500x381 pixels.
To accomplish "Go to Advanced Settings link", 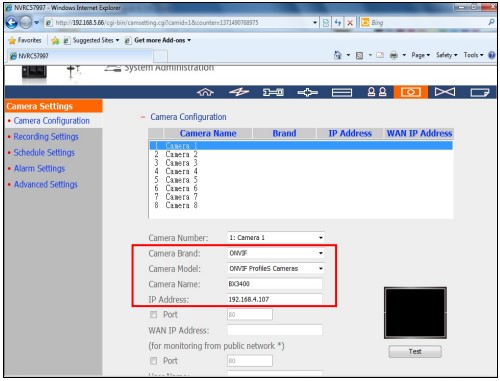I will pos(46,184).
